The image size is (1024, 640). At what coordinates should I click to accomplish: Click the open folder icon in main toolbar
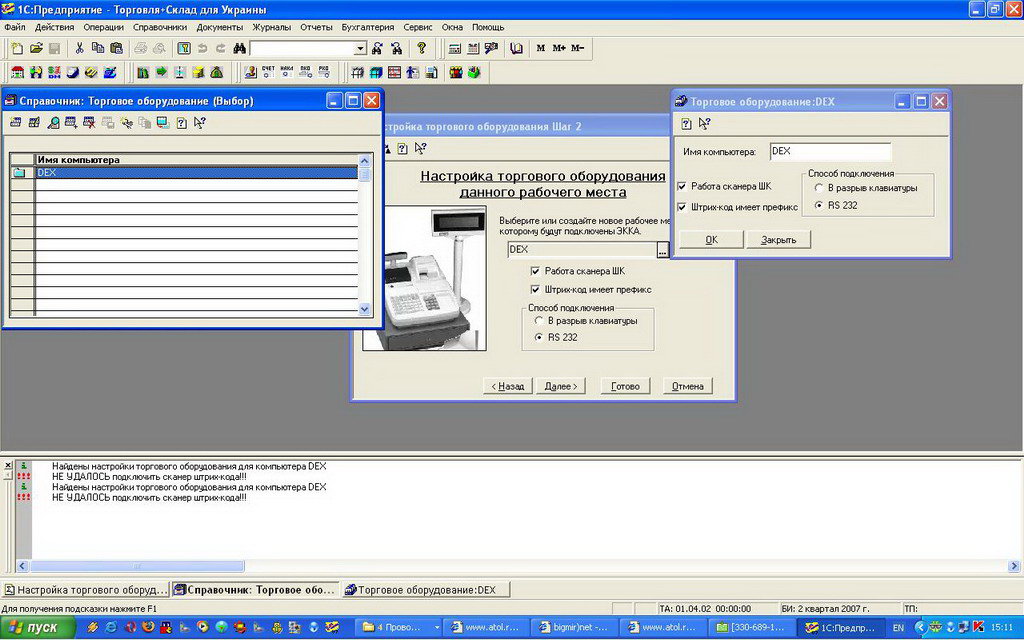coord(36,48)
